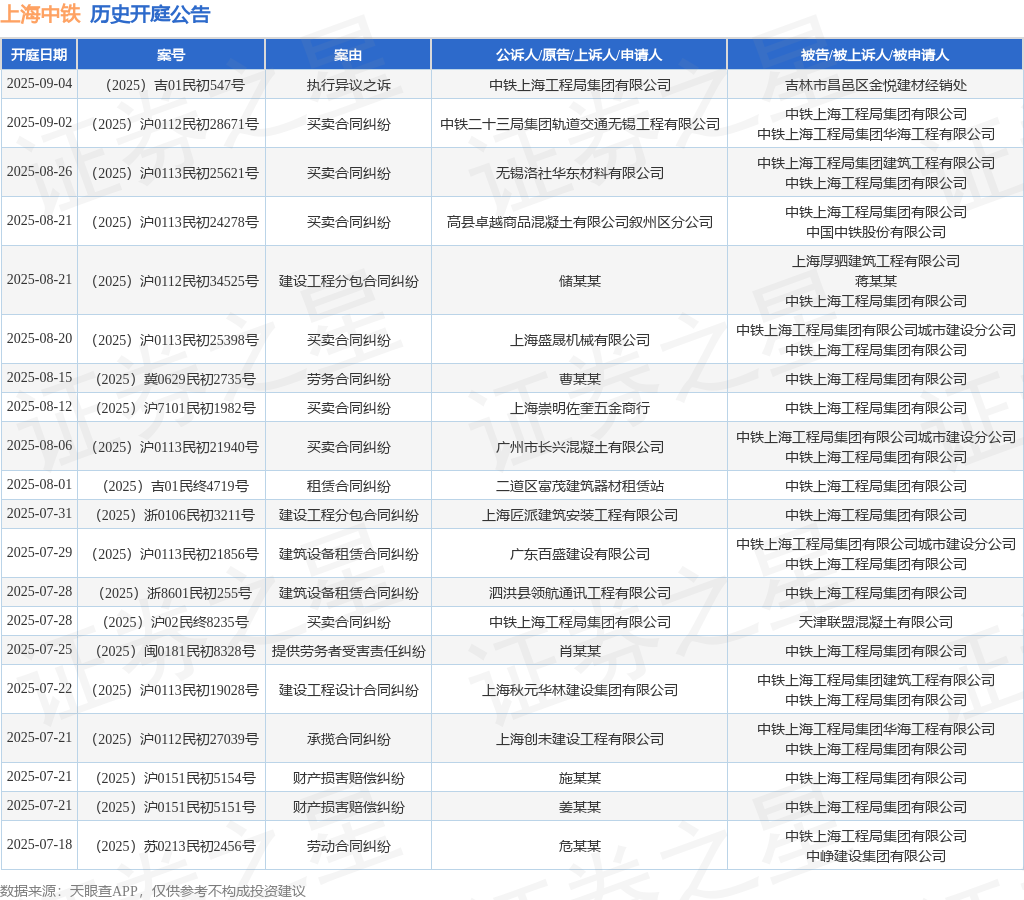The width and height of the screenshot is (1024, 900).
Task: Select case number (2025)浙8601民初255号
Action: pyautogui.click(x=174, y=594)
